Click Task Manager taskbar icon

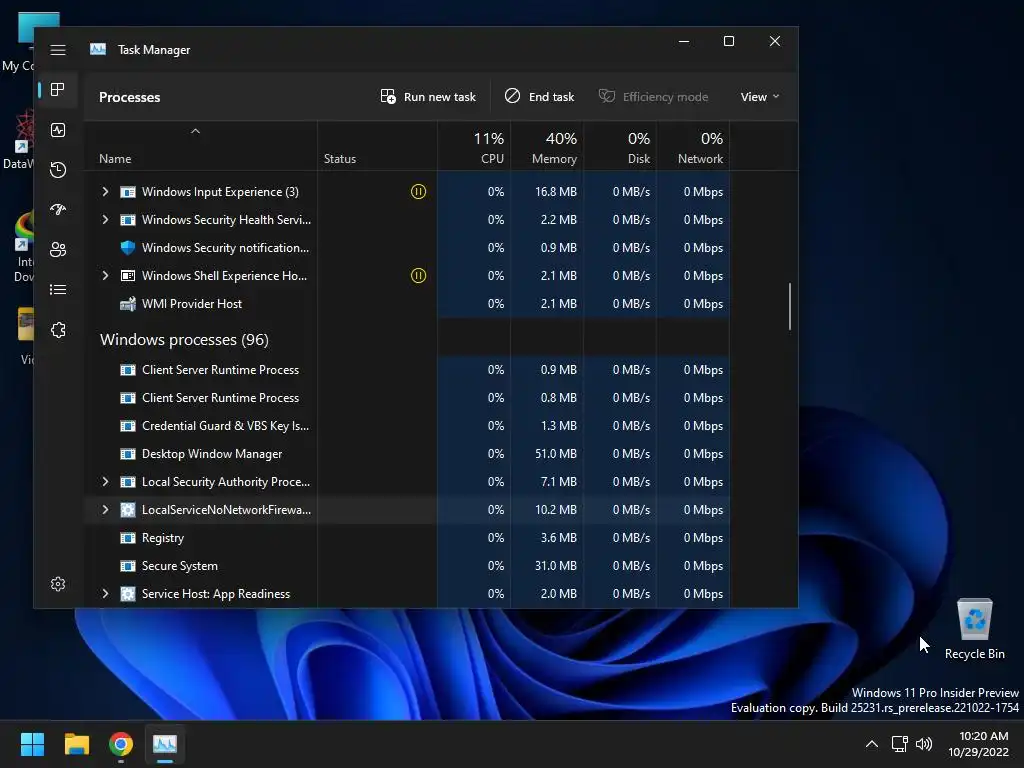[165, 744]
